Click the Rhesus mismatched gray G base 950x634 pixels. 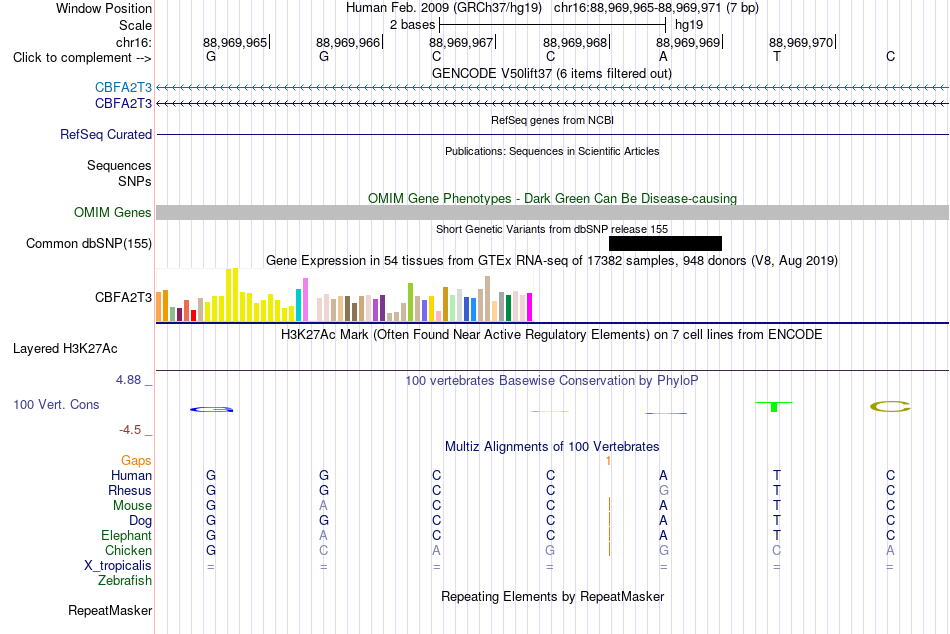[664, 490]
